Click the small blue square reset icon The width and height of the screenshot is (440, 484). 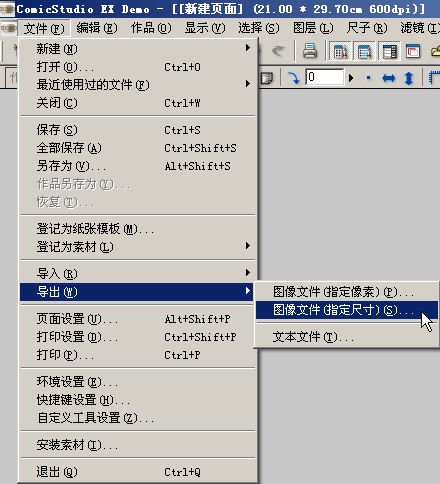tap(368, 78)
